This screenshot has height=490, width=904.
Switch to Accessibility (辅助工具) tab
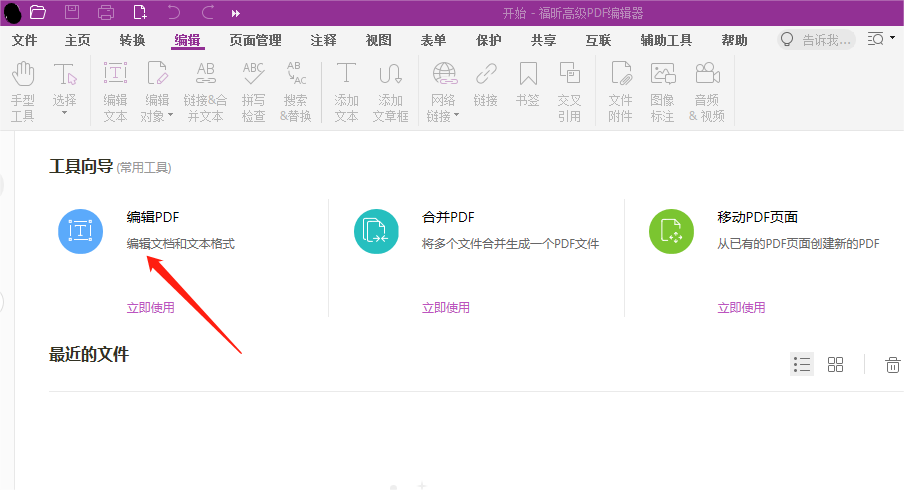(666, 40)
